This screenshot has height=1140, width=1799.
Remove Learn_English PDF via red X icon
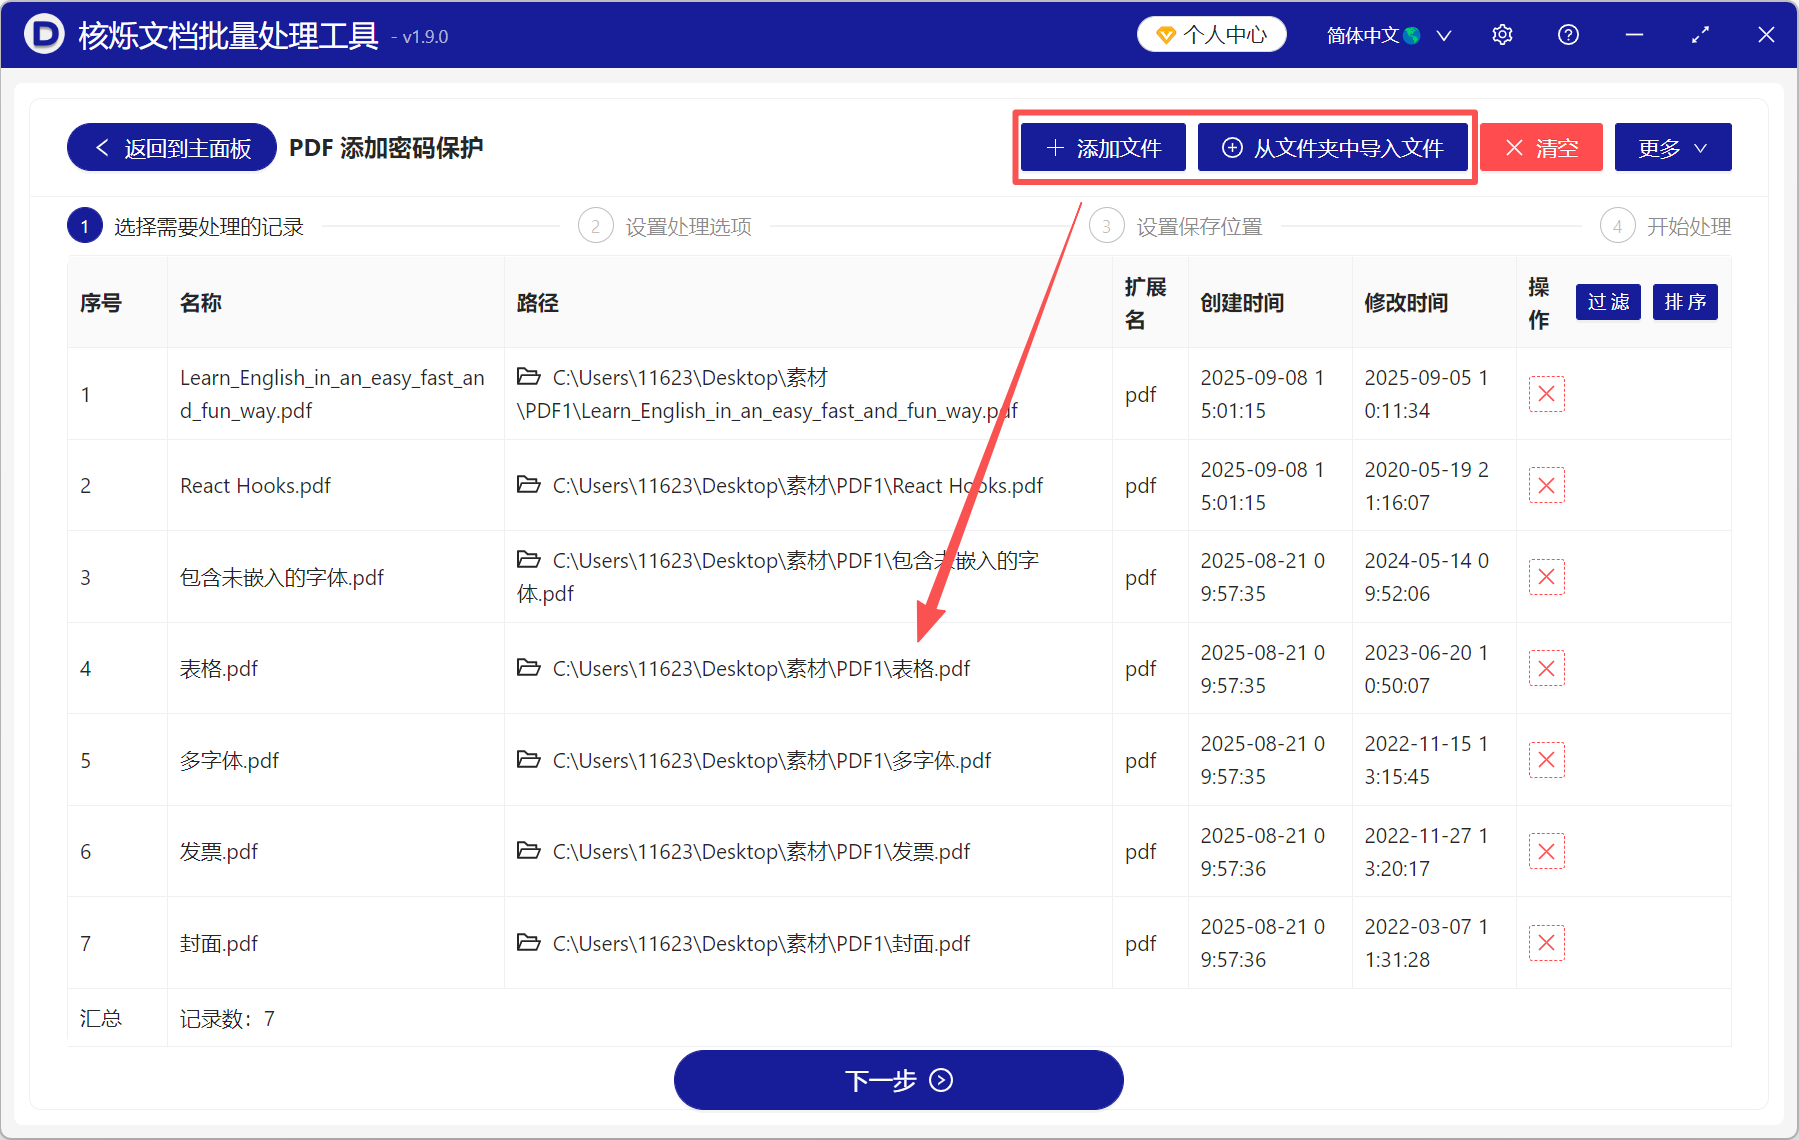pyautogui.click(x=1546, y=394)
